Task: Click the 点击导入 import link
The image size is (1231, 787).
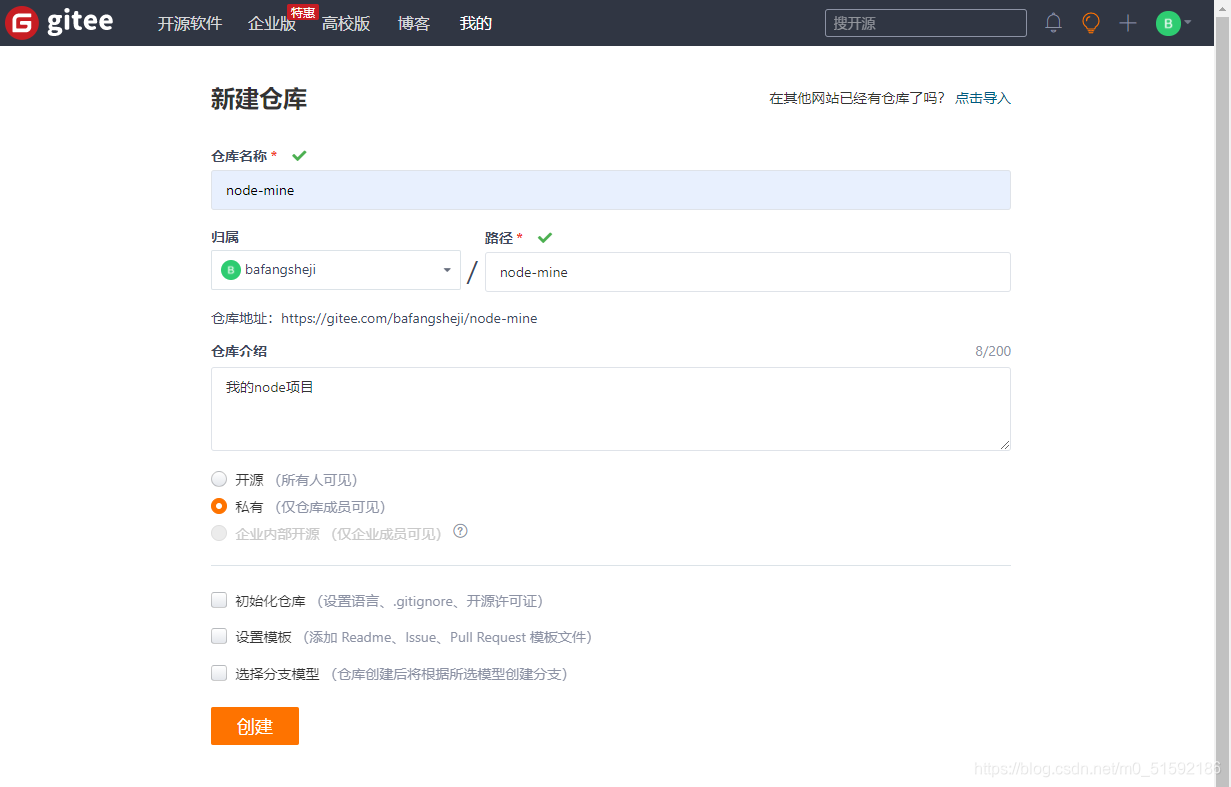Action: (x=982, y=97)
